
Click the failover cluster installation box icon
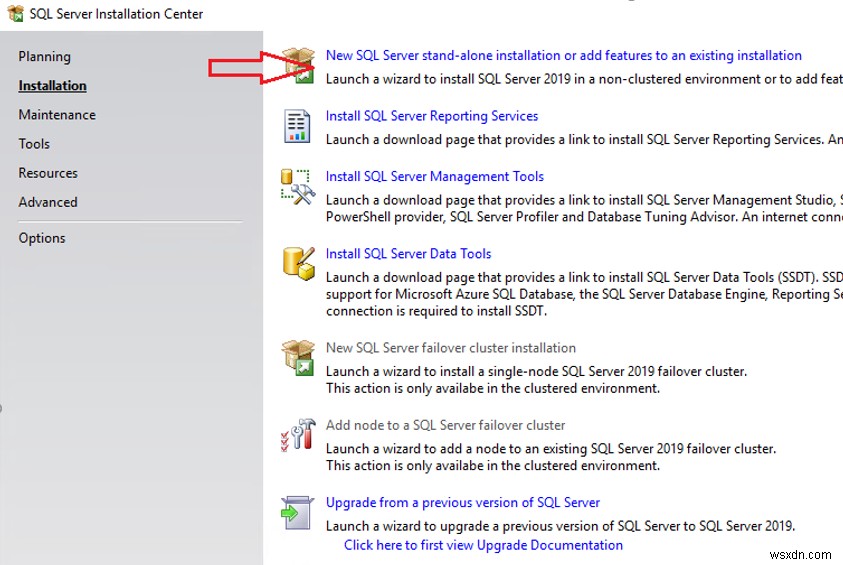point(298,357)
